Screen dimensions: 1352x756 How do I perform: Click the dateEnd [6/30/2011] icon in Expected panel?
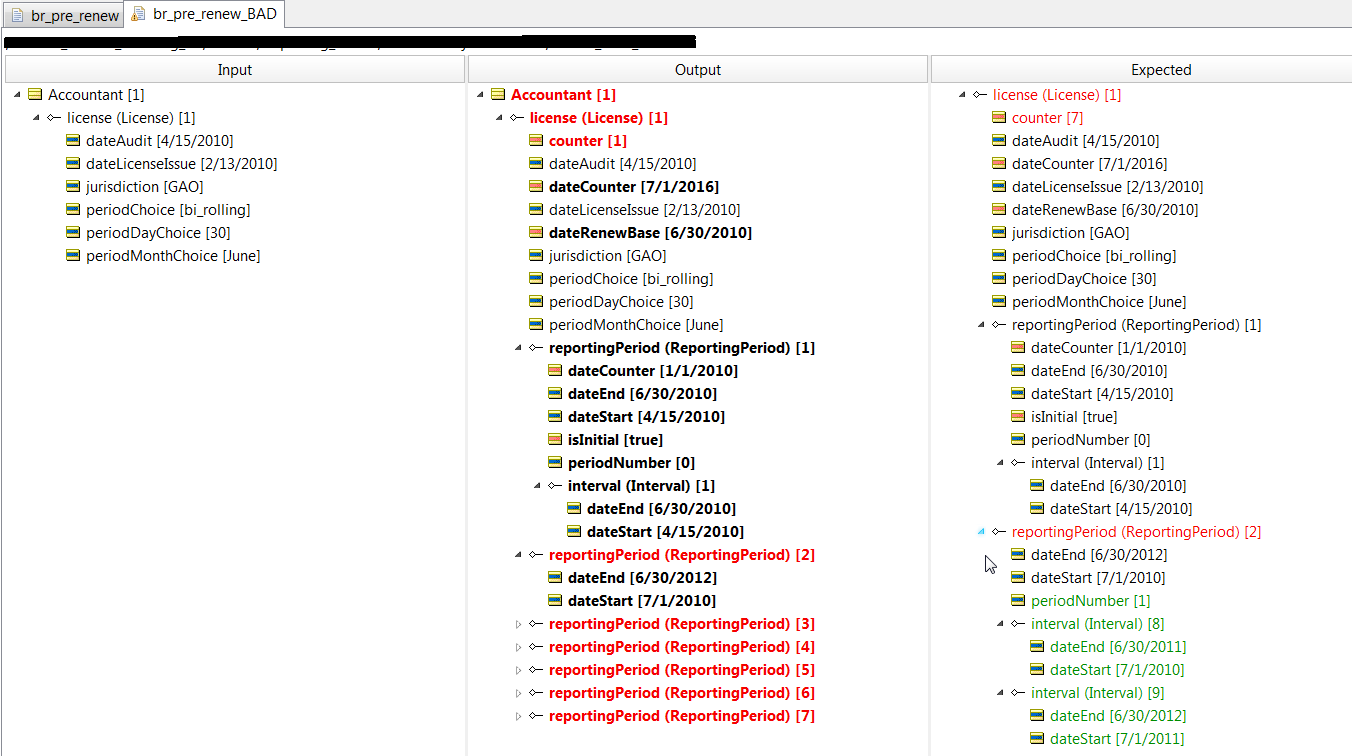click(x=1037, y=647)
